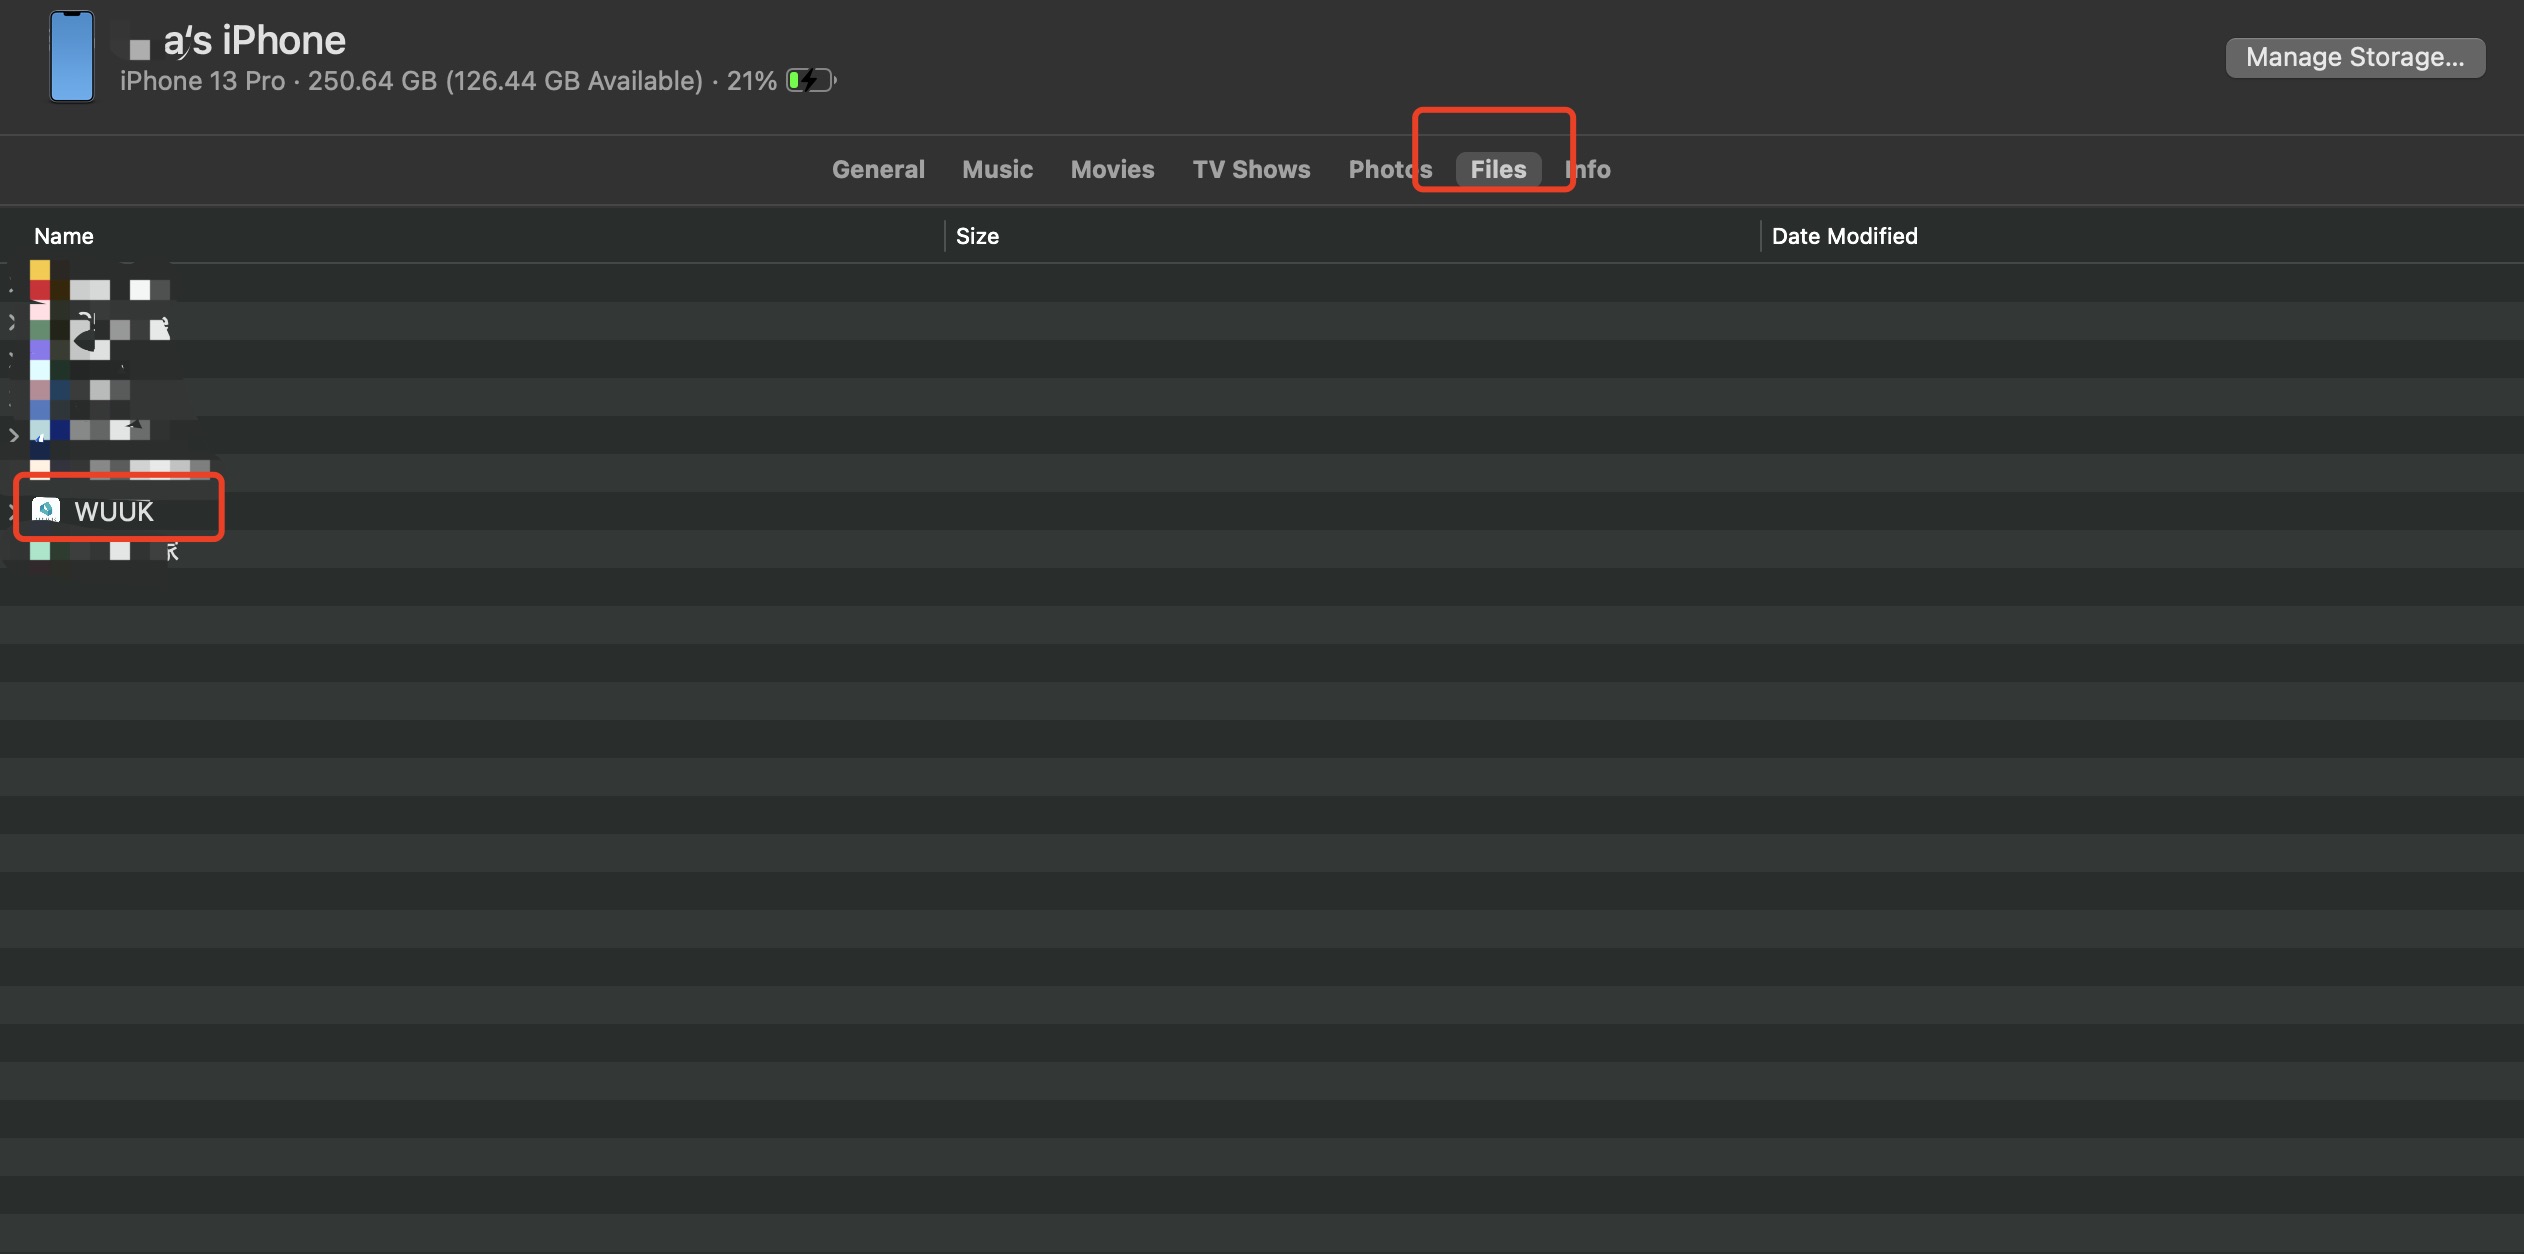
Task: Sort by the Name column header
Action: tap(64, 236)
